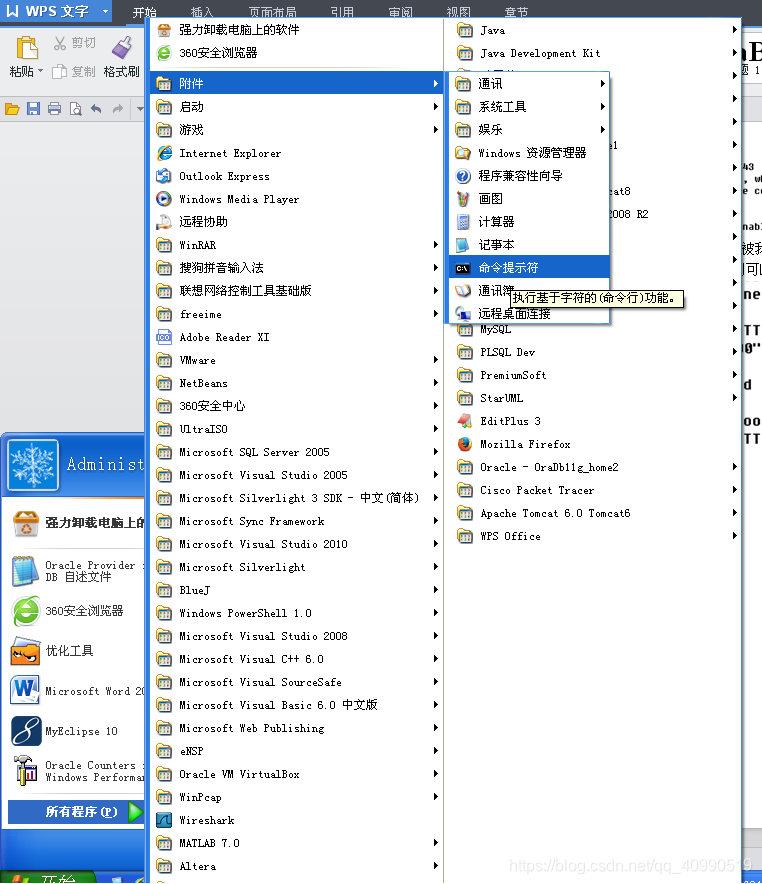Open the WPS 文字 application menu dropdown
Screen dimensions: 762x884
(x=105, y=11)
